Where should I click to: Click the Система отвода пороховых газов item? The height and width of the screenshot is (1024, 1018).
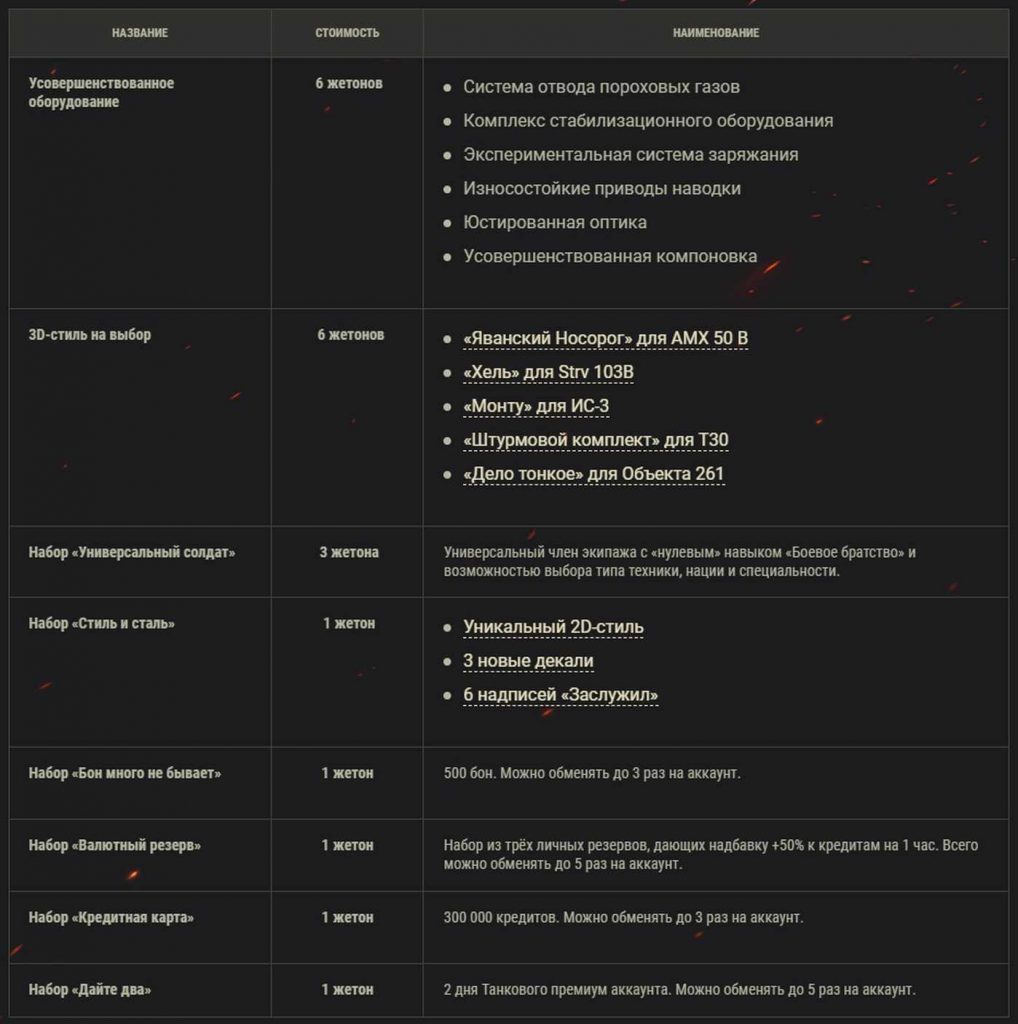(x=601, y=87)
